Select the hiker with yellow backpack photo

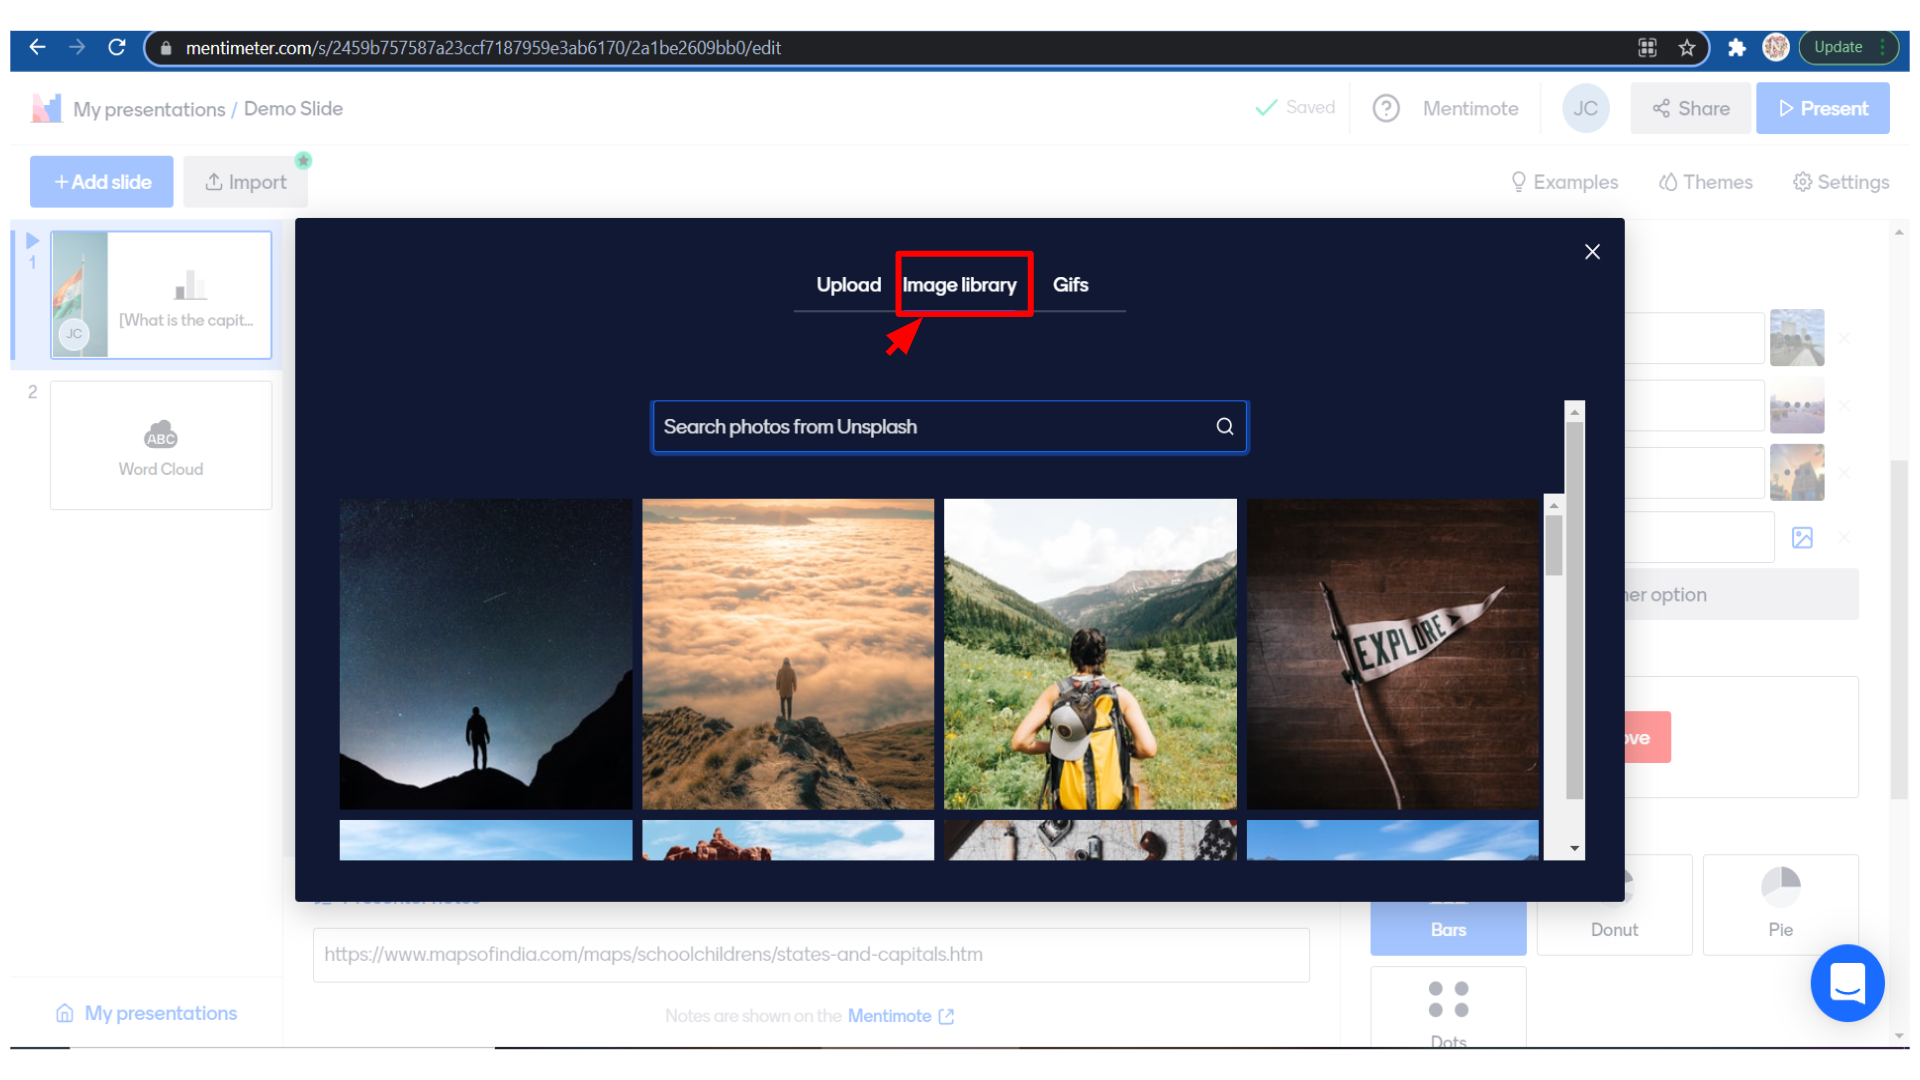click(1090, 654)
